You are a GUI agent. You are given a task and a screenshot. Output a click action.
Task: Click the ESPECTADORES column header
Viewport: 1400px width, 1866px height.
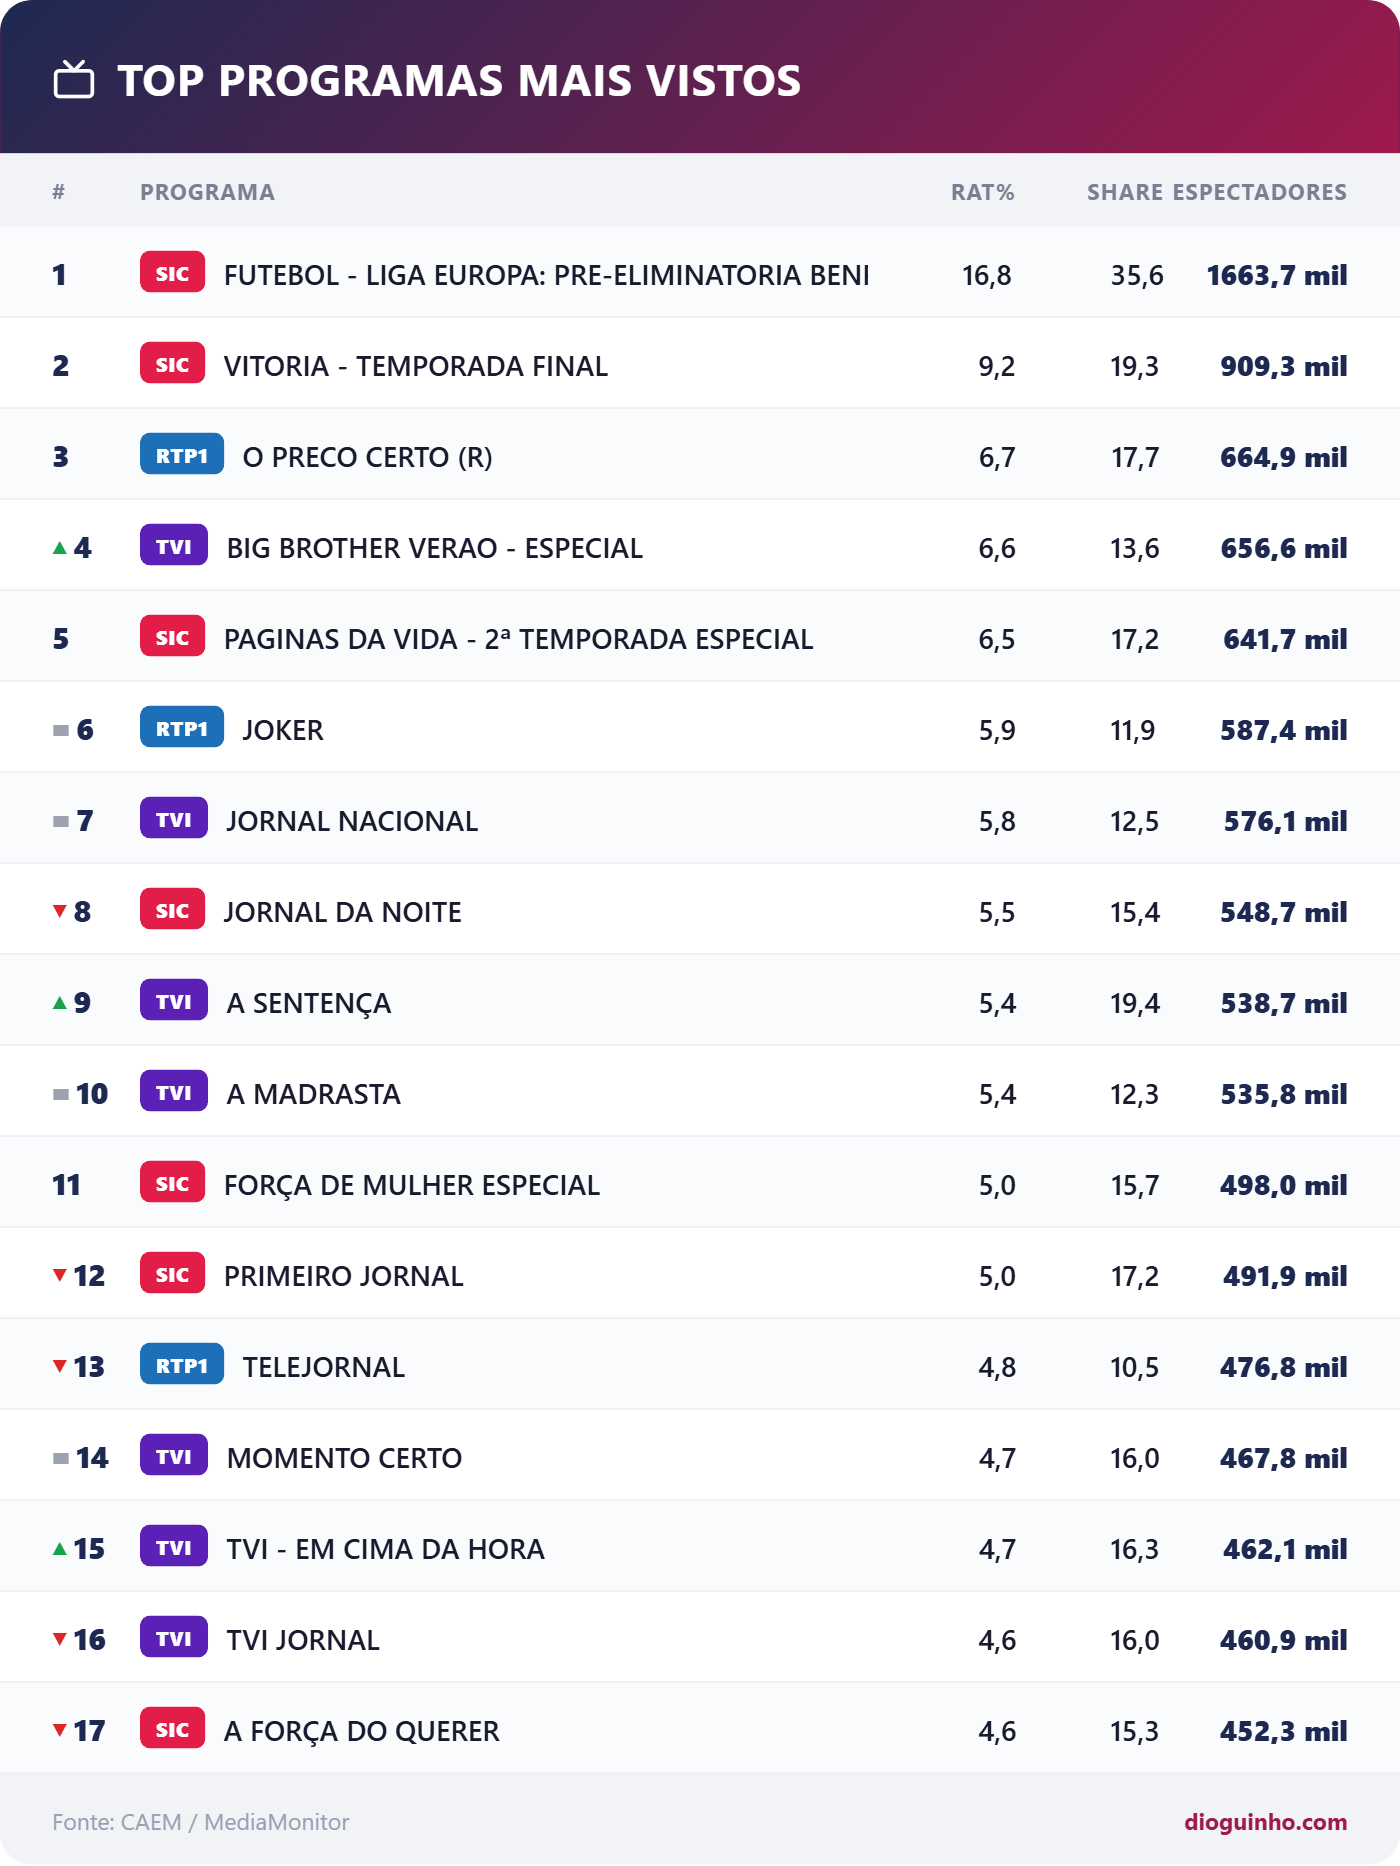pos(1260,192)
